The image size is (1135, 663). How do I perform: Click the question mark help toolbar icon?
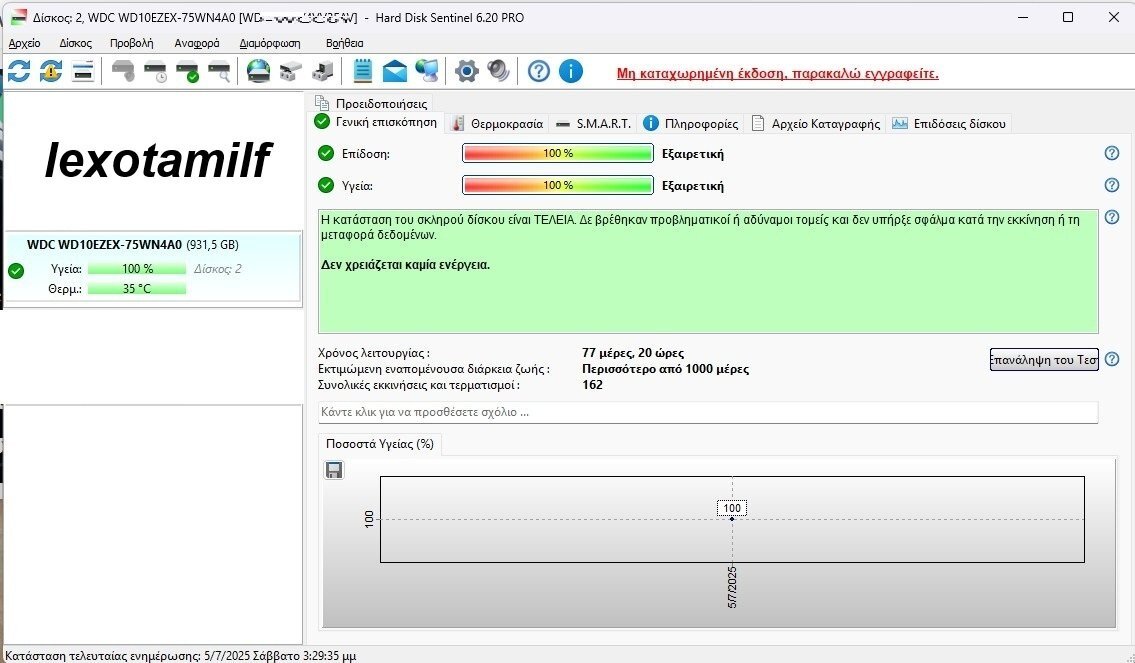click(539, 71)
